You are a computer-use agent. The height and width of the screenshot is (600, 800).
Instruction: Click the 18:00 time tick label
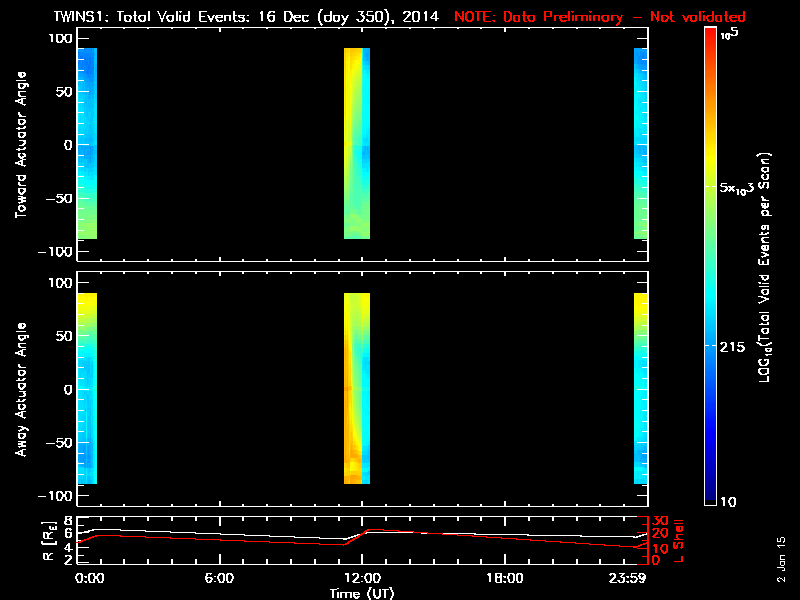[x=504, y=577]
